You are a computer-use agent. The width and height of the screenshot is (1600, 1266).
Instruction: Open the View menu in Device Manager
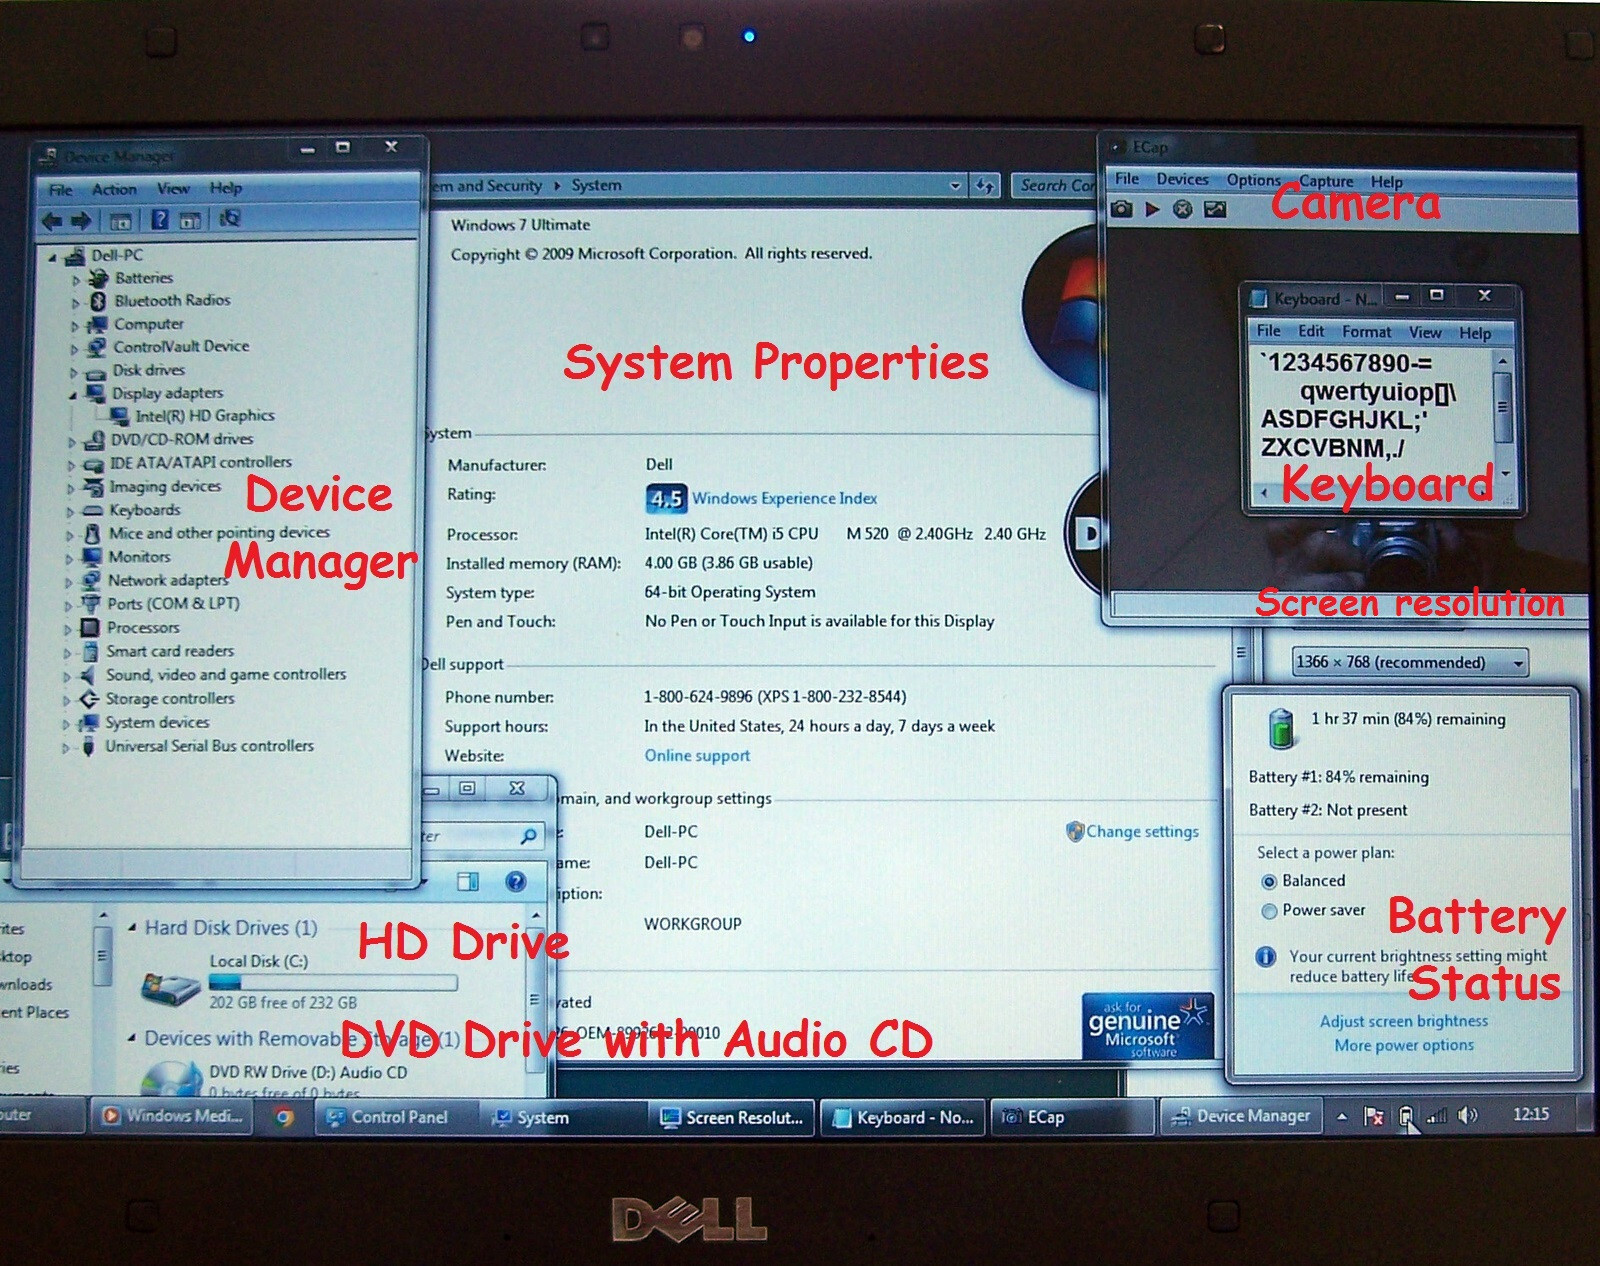pos(173,188)
